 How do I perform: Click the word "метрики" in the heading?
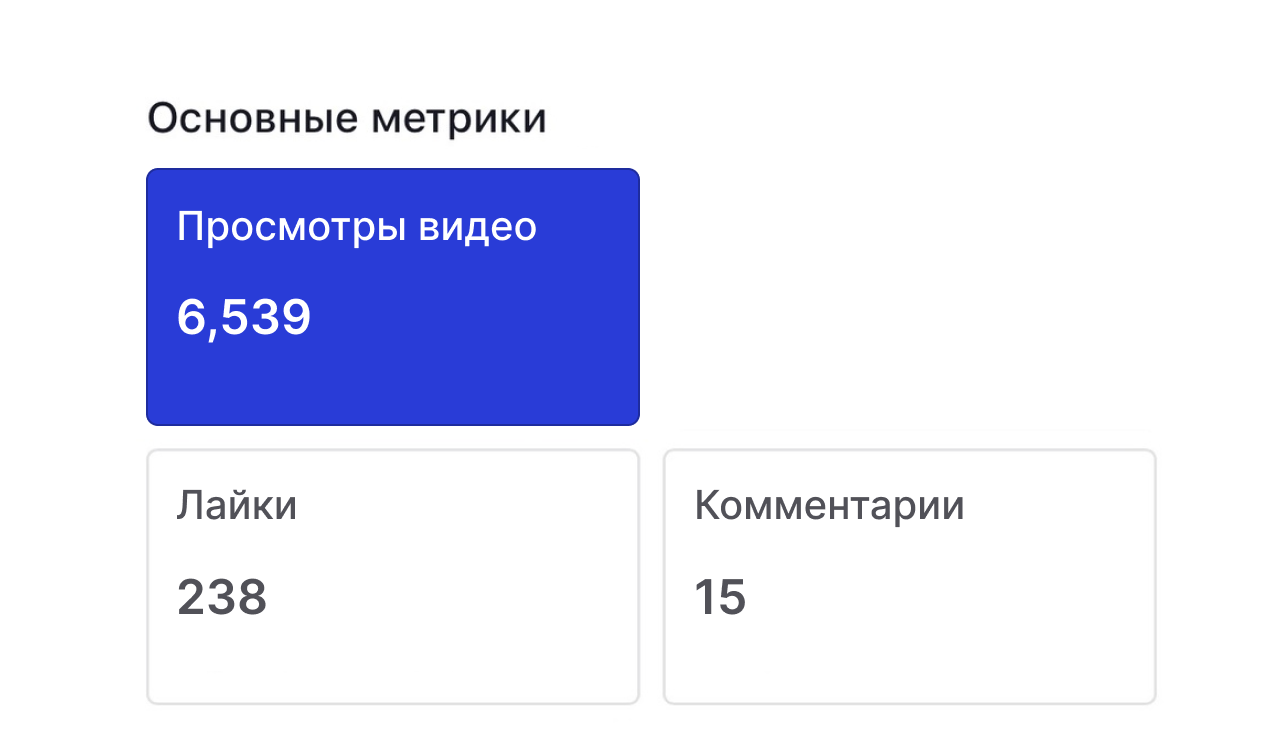[x=459, y=119]
